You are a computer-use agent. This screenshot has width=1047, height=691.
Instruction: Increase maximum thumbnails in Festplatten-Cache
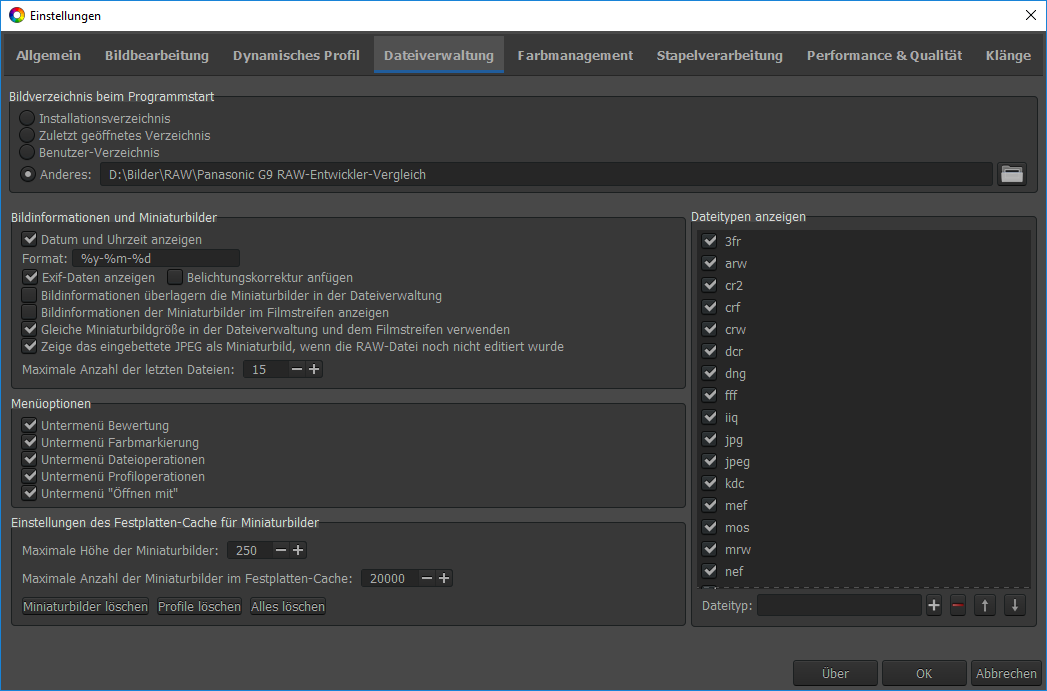(445, 578)
